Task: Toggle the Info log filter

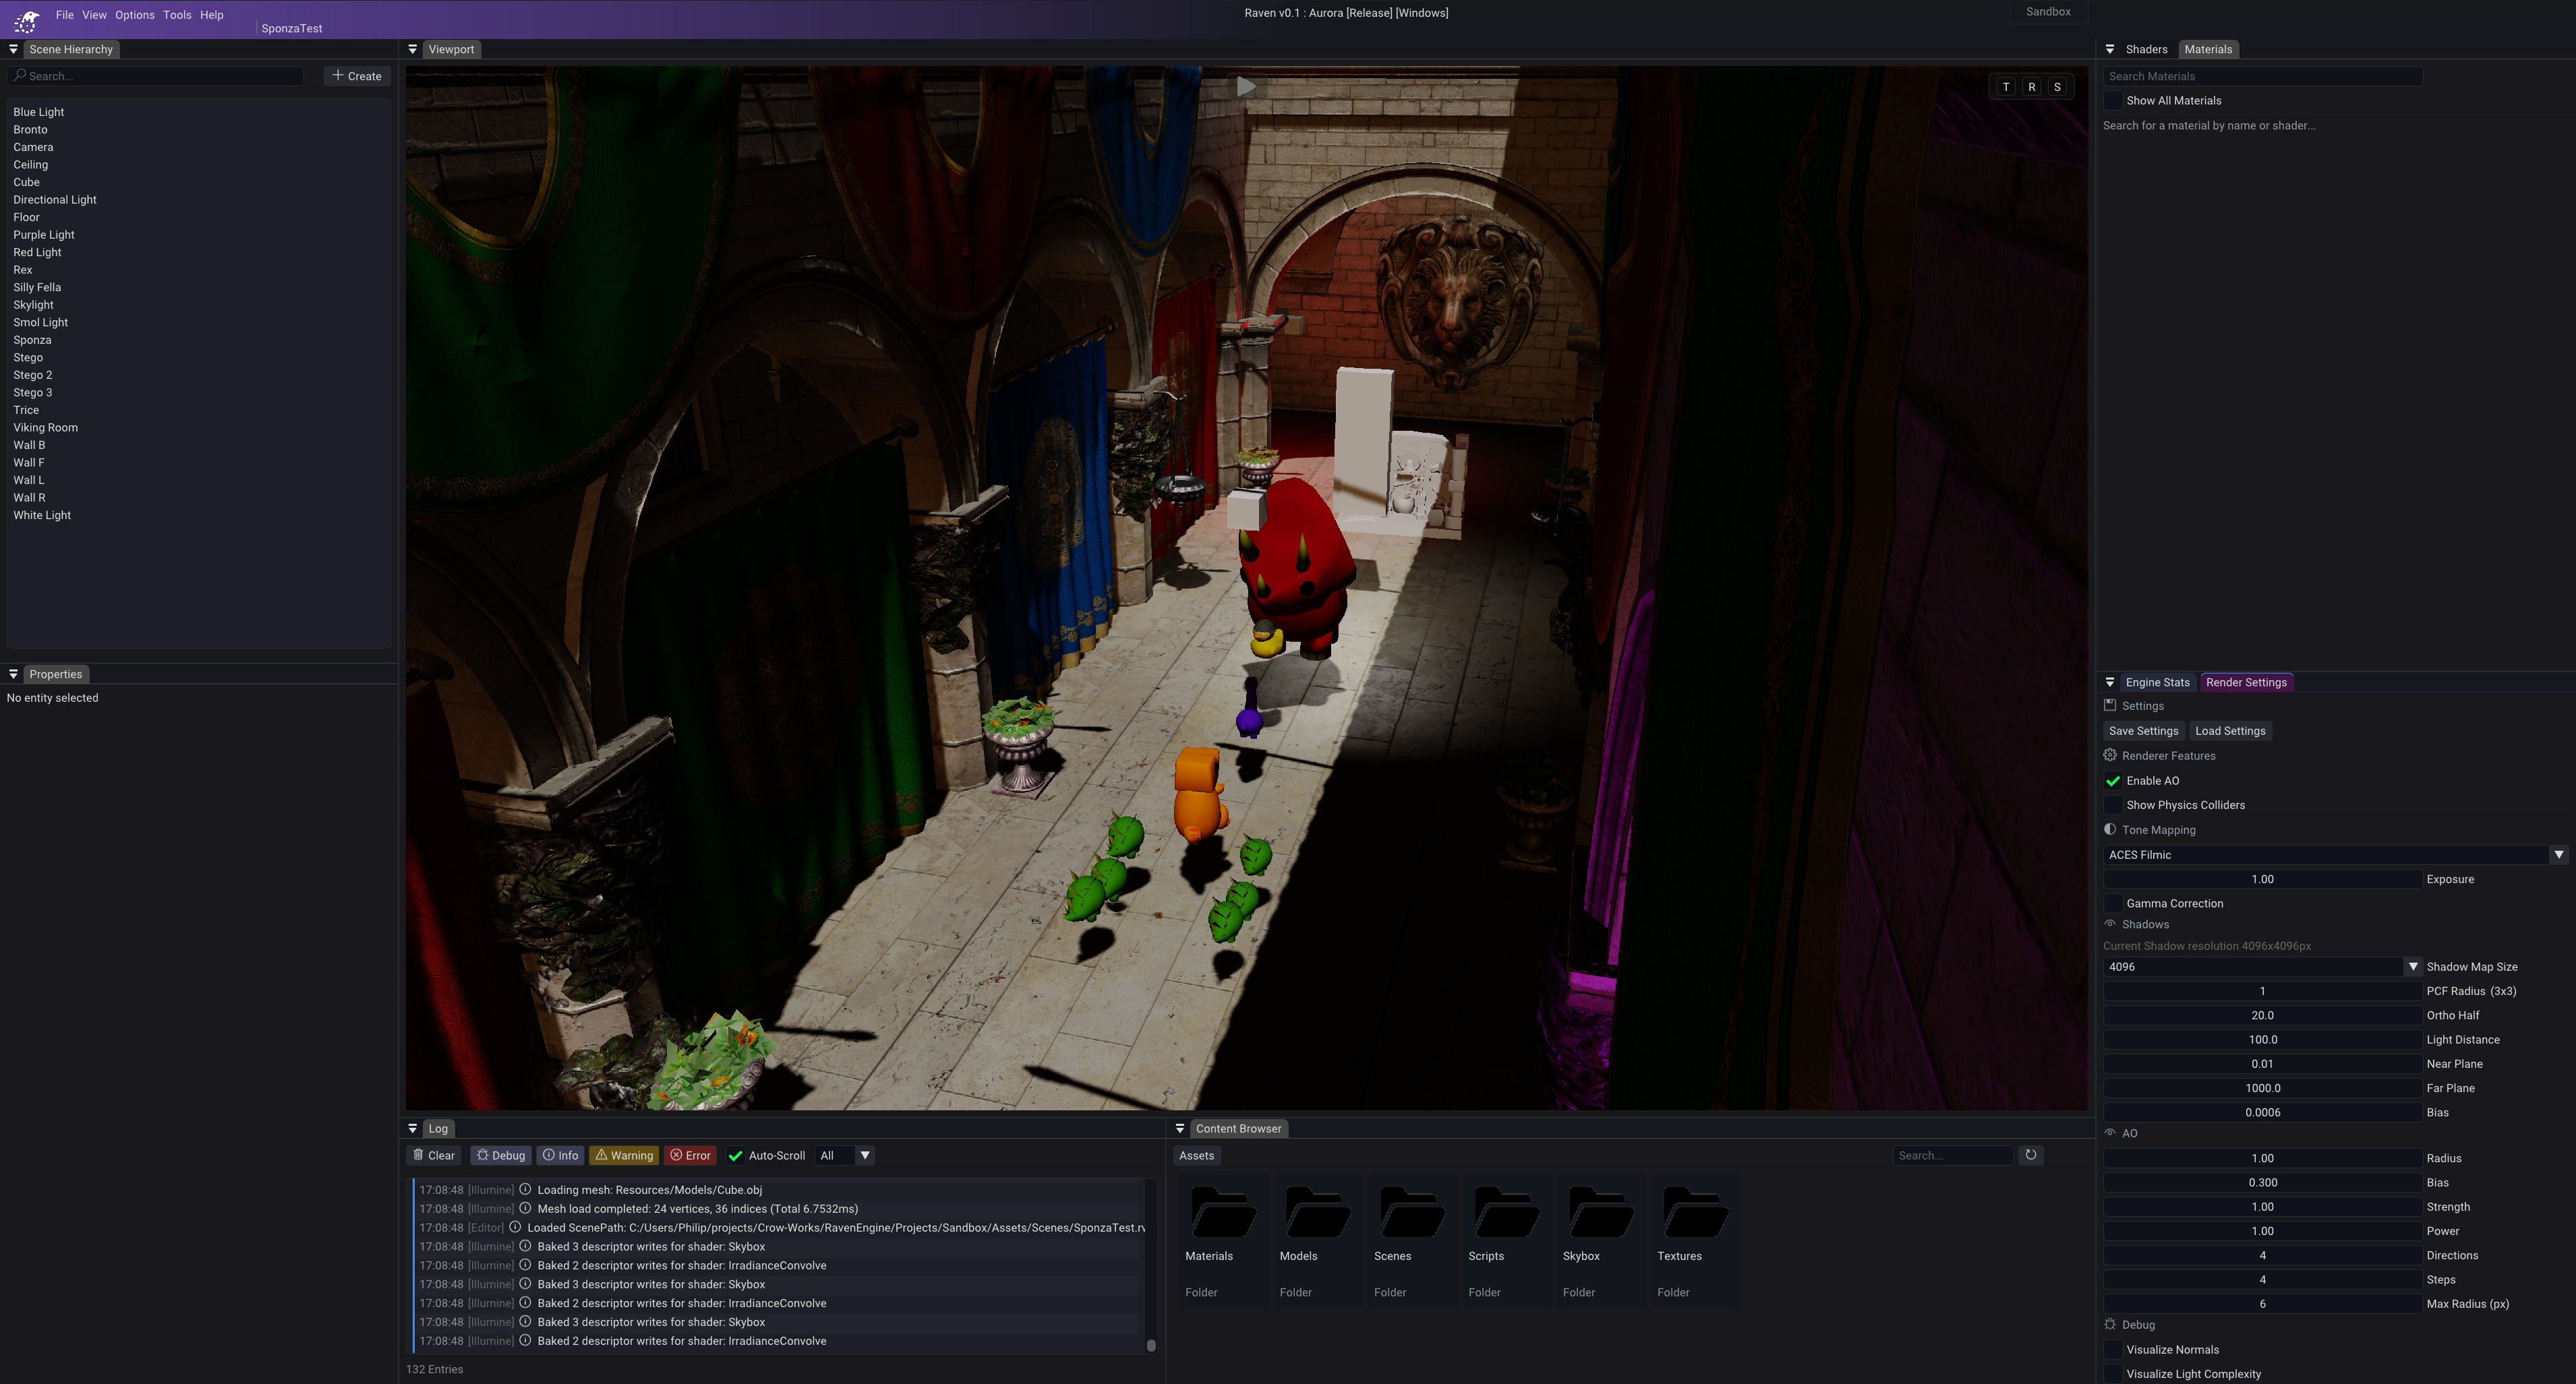Action: point(561,1155)
